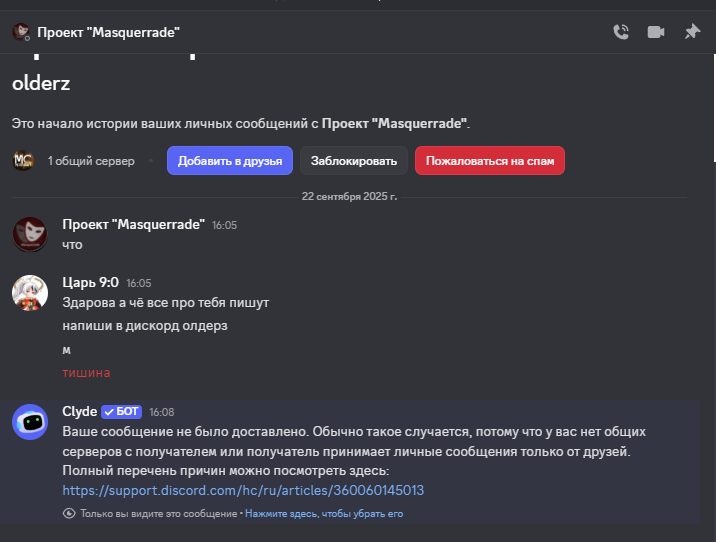Viewport: 716px width, 542px height.
Task: Click the Проект "Masquerrade" title in the header
Action: 108,32
